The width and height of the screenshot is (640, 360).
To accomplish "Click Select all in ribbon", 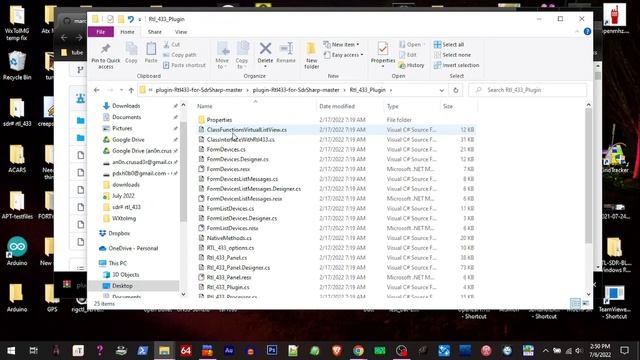I will point(449,44).
